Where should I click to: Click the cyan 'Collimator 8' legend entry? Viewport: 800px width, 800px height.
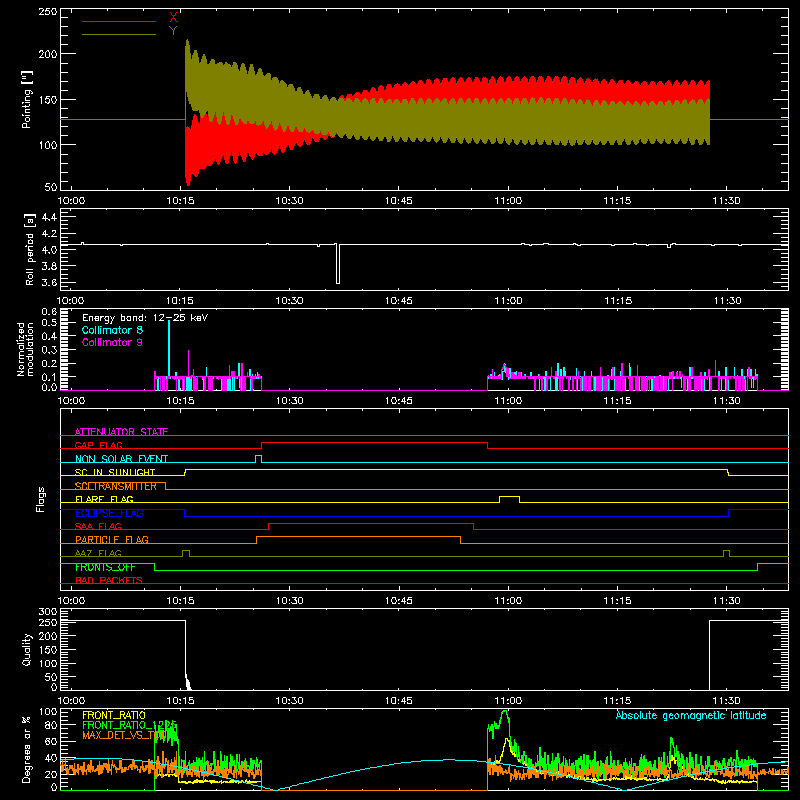pos(112,330)
